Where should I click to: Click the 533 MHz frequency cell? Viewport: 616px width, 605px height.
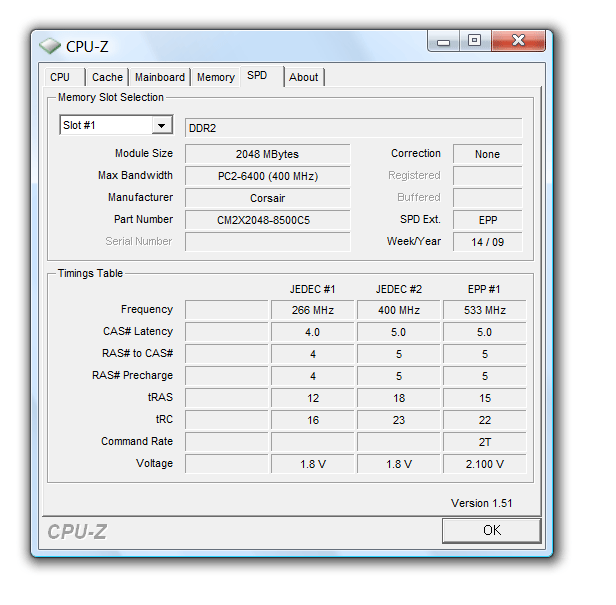[x=485, y=310]
